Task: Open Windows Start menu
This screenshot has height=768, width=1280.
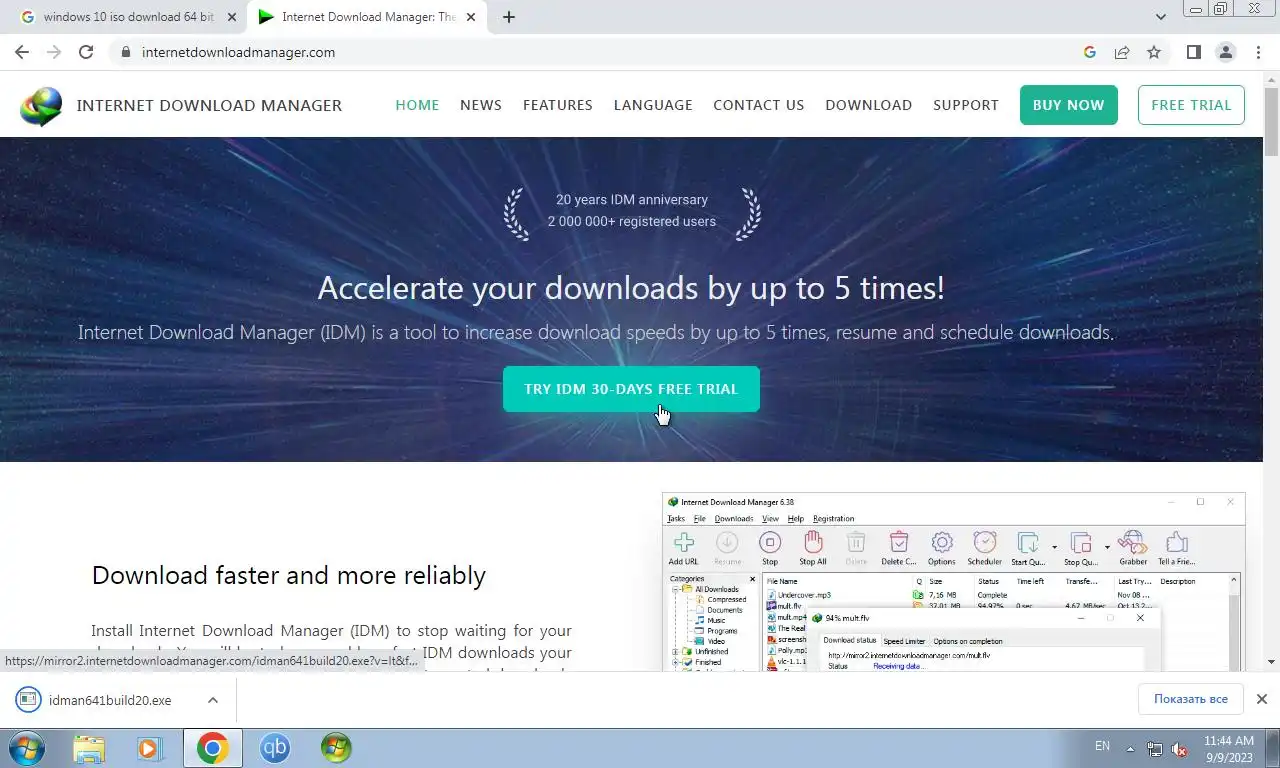Action: 25,747
